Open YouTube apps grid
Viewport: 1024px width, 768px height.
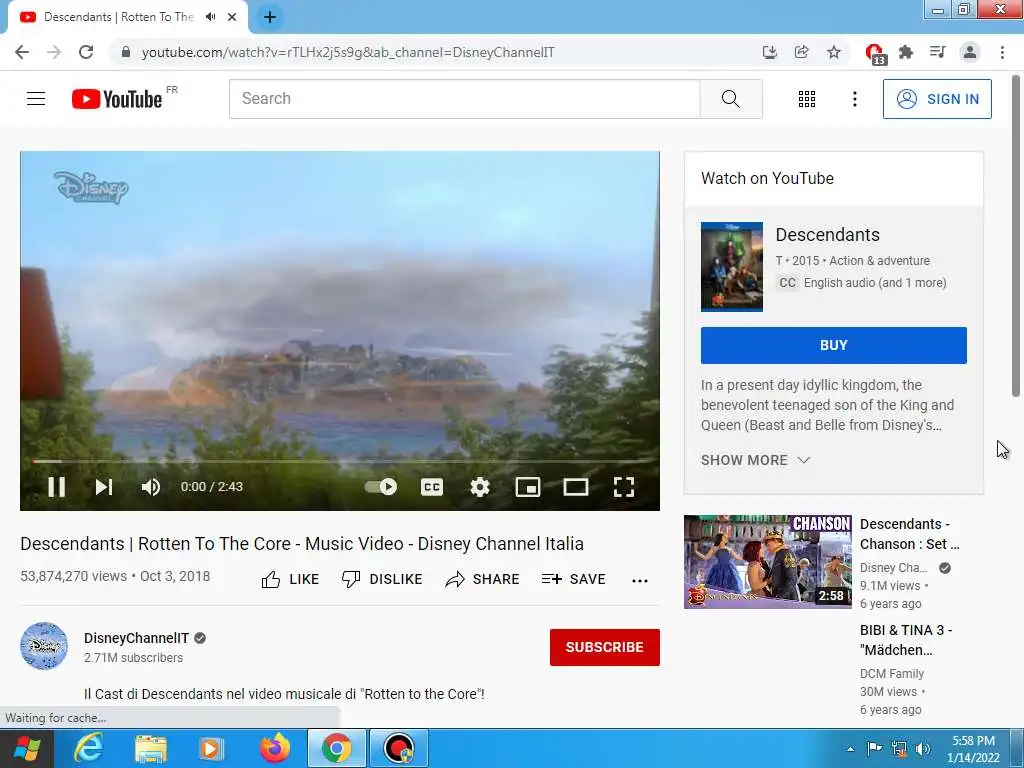point(807,99)
